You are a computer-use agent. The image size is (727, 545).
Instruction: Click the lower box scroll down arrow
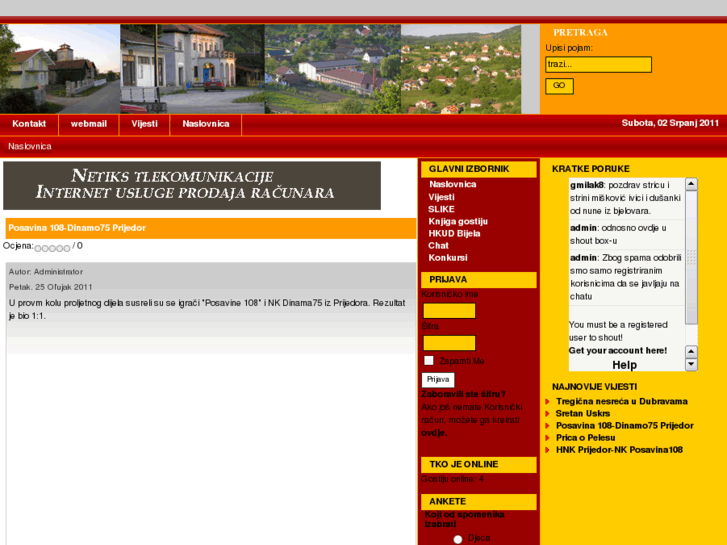click(691, 364)
